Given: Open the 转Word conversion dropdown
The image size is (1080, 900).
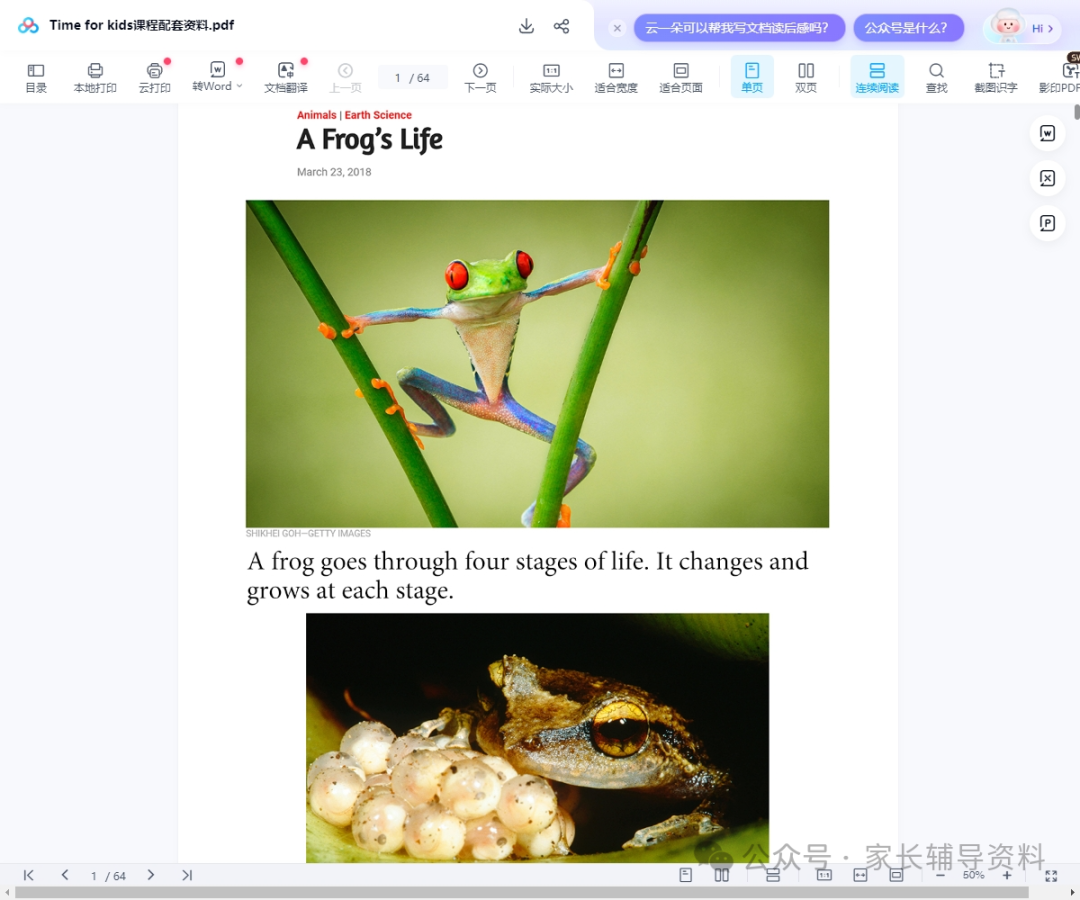Looking at the screenshot, I should [x=217, y=77].
